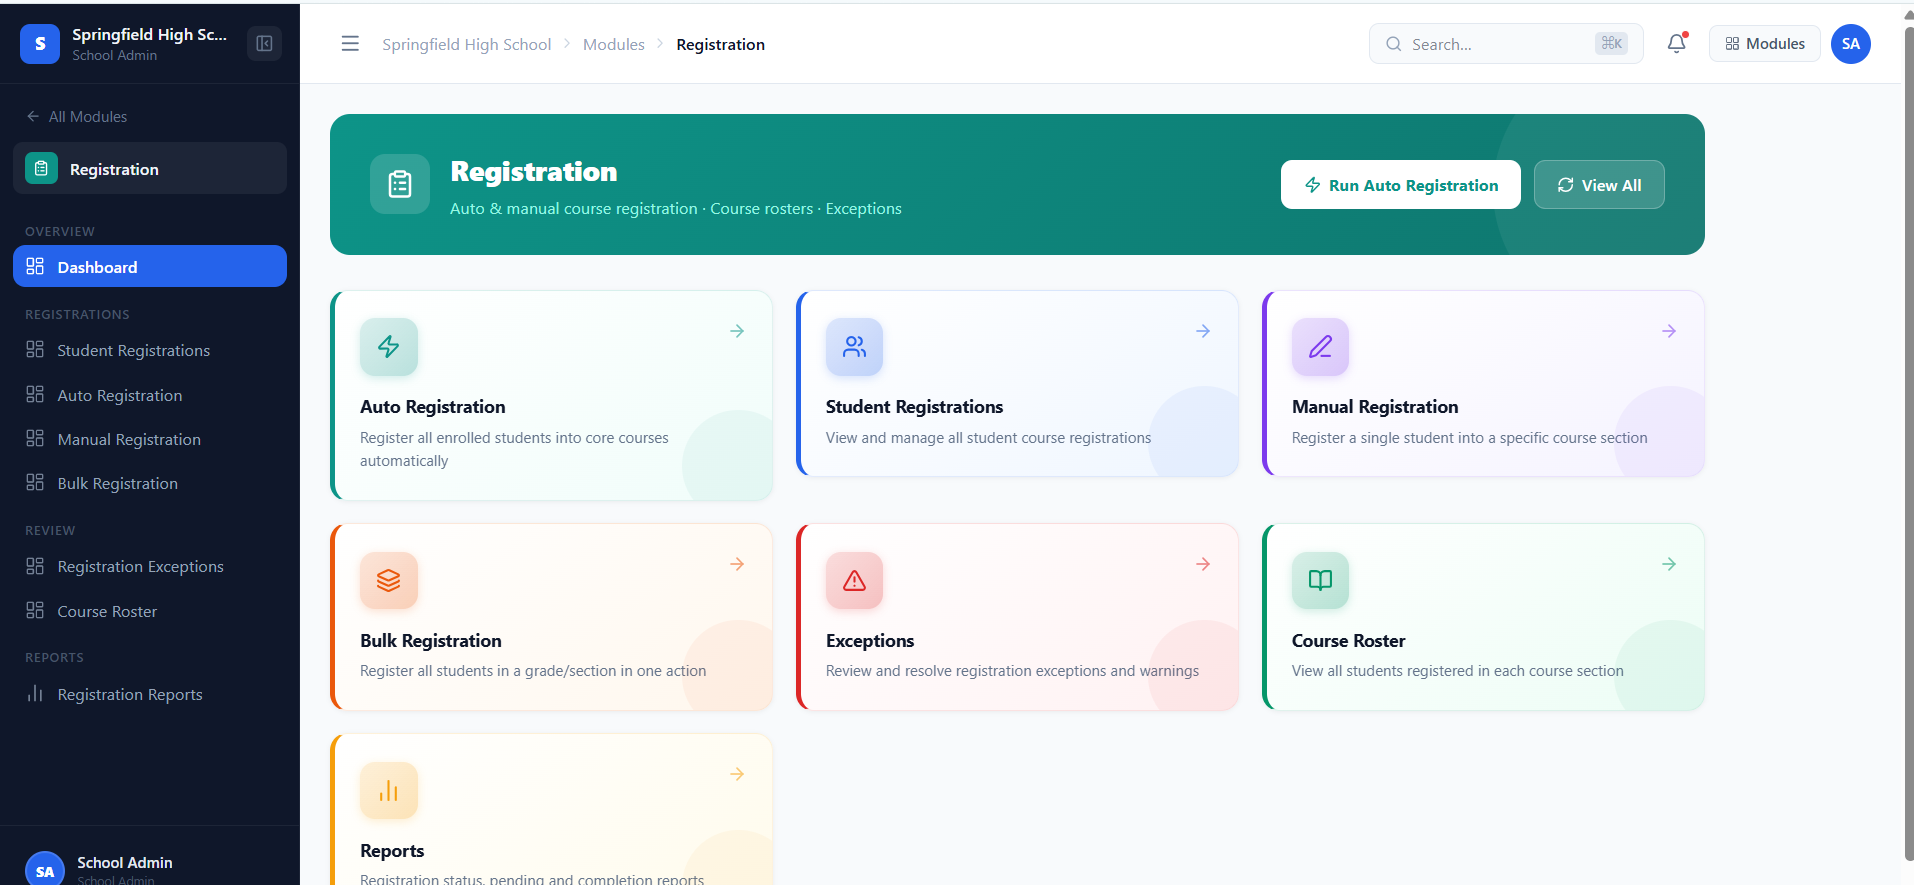Collapse the sidebar with the panel icon
This screenshot has height=885, width=1914.
point(264,44)
